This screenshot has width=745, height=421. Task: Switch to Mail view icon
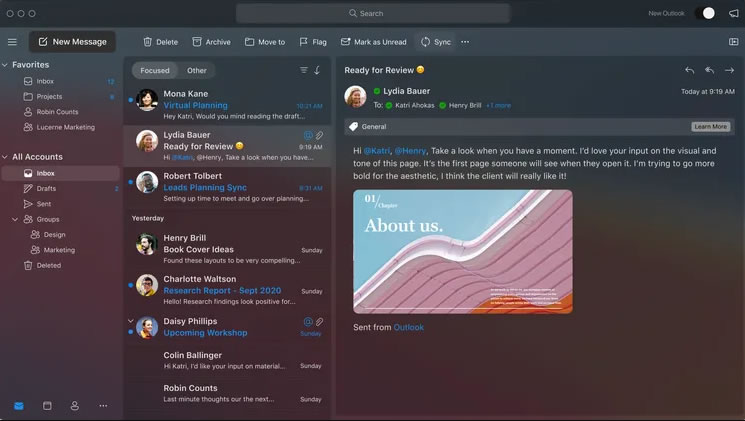point(19,406)
